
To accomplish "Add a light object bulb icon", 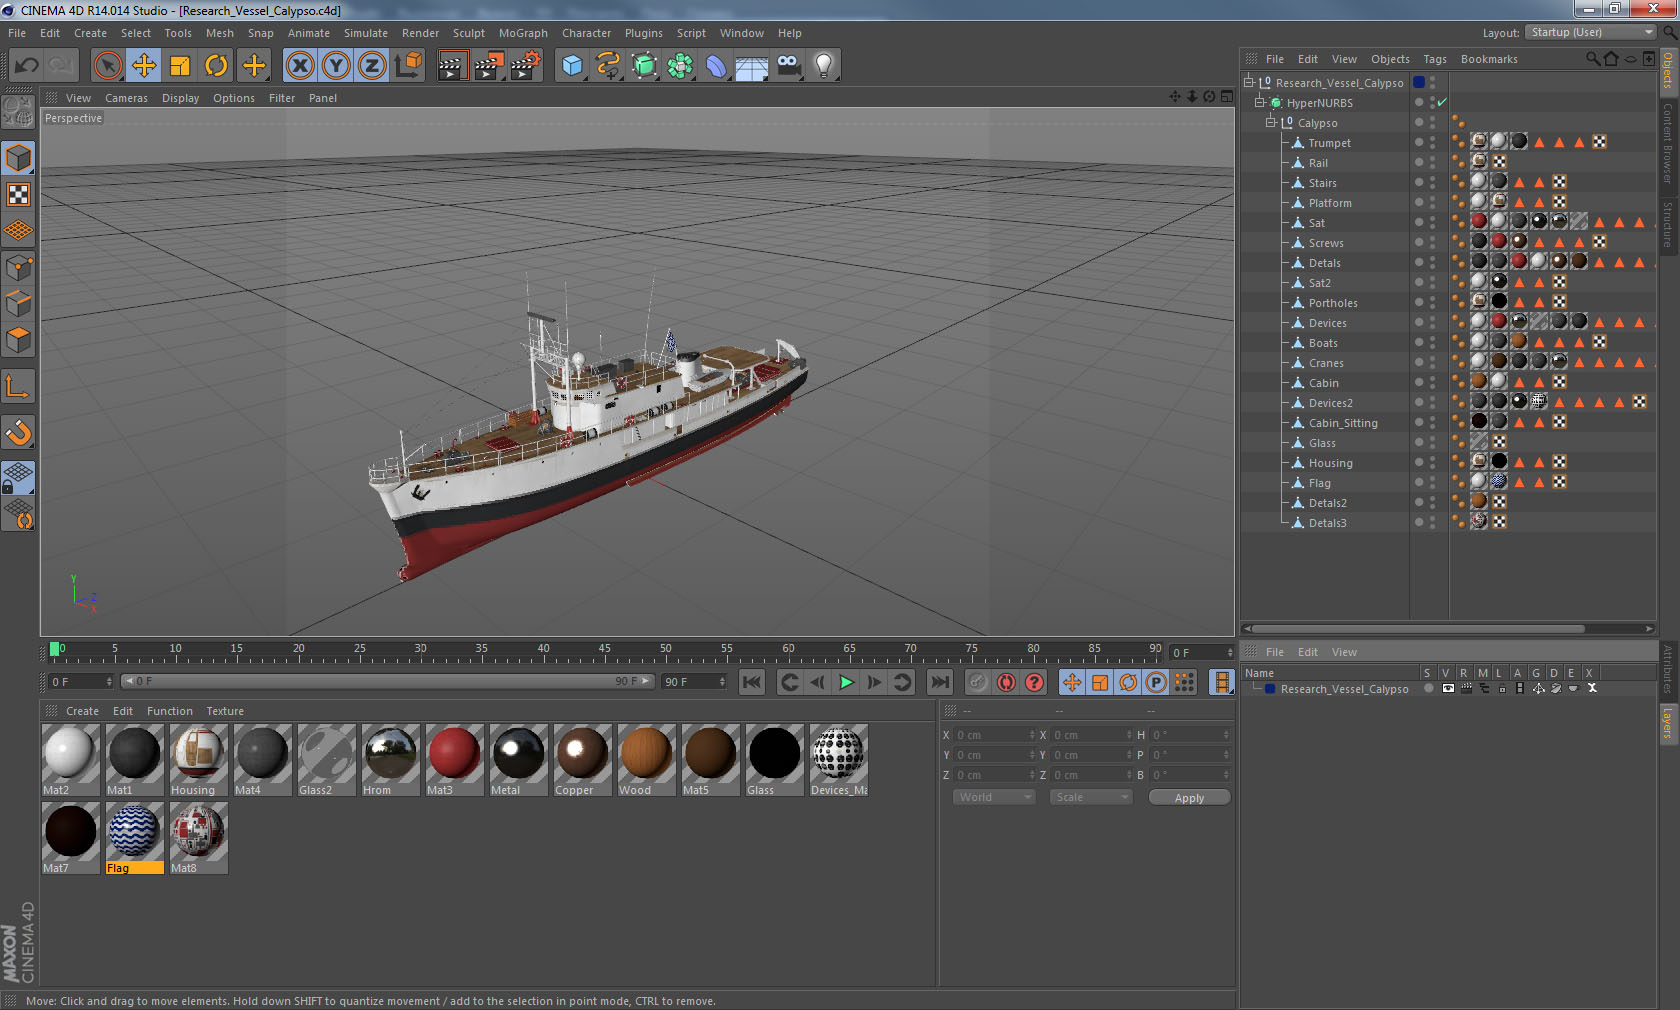I will 824,66.
